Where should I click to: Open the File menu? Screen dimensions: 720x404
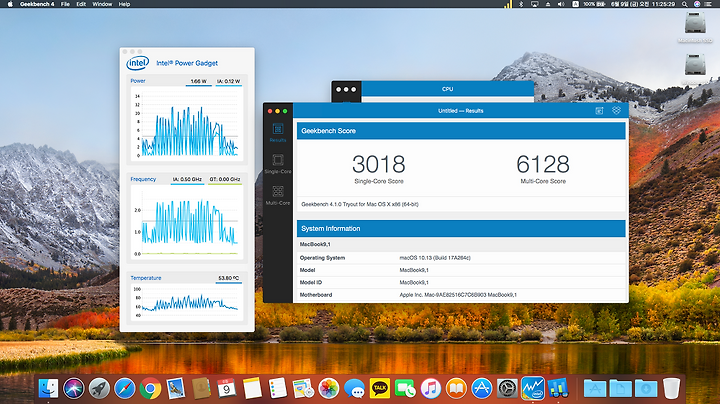[x=65, y=4]
